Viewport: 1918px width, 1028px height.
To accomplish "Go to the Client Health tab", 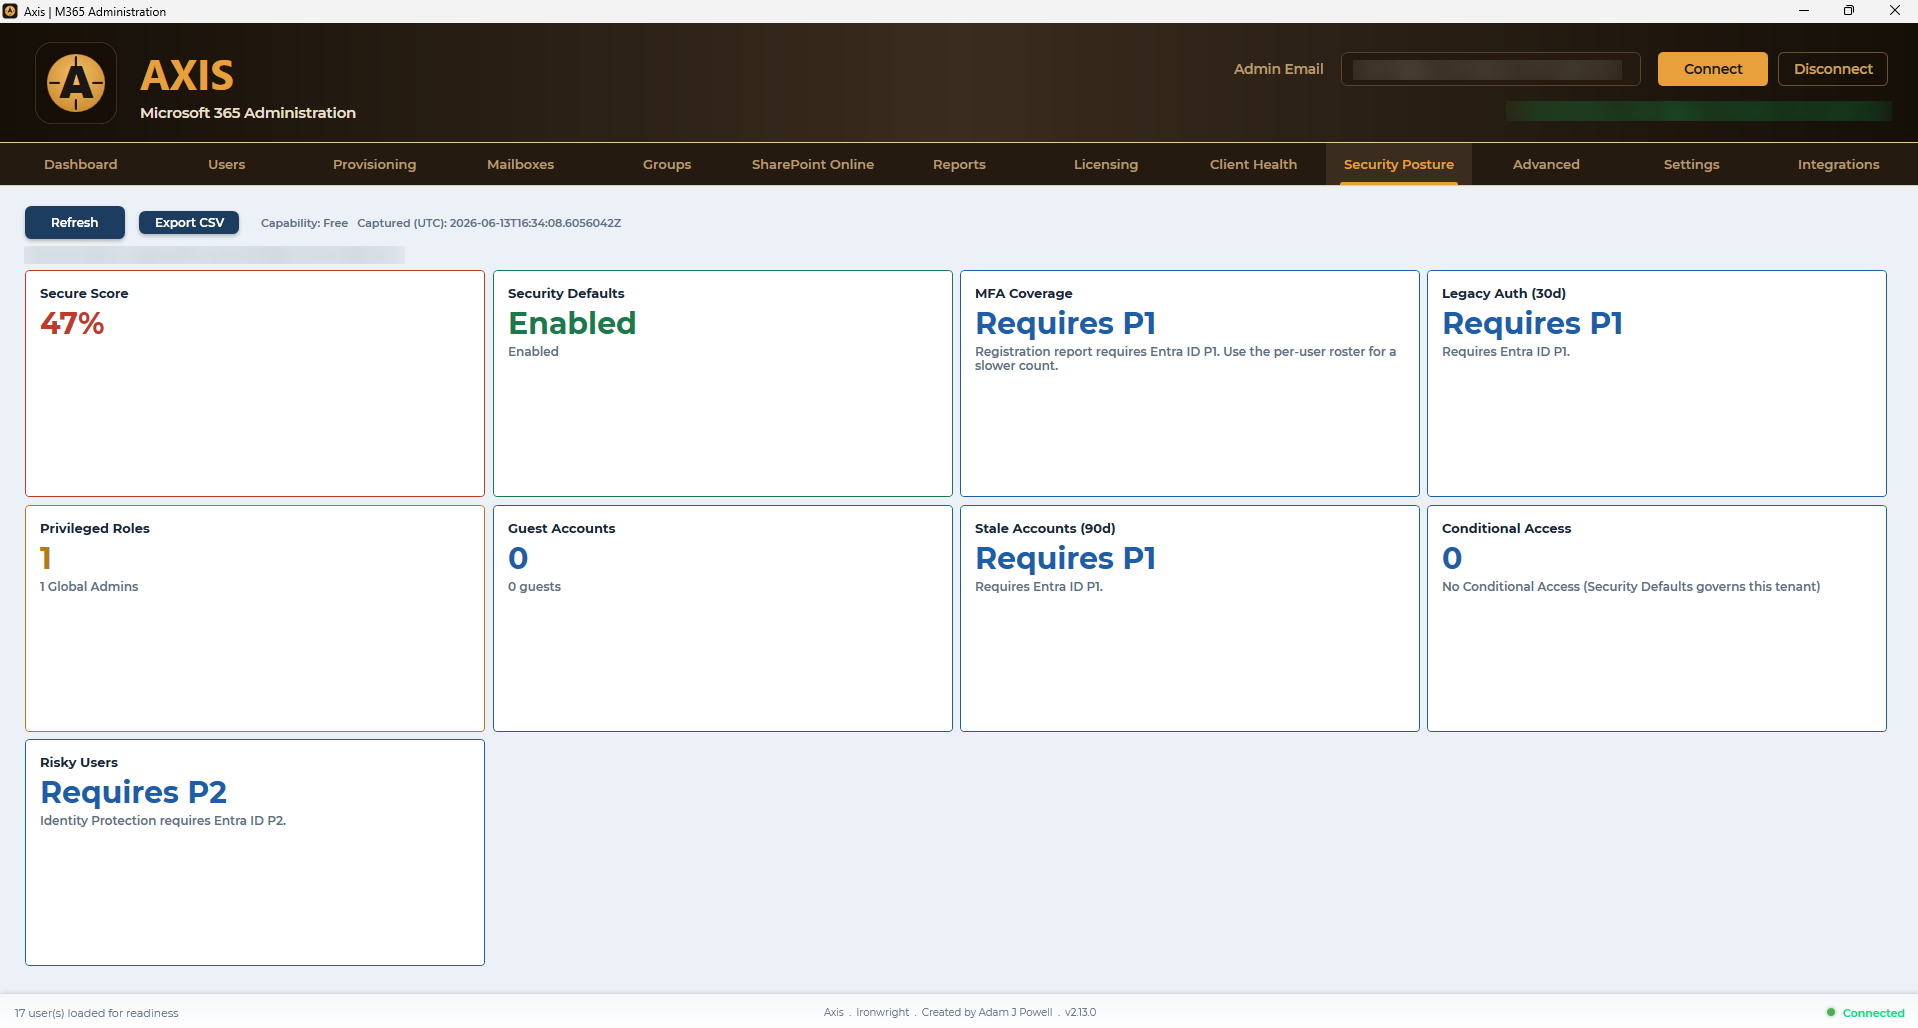I will pyautogui.click(x=1253, y=164).
